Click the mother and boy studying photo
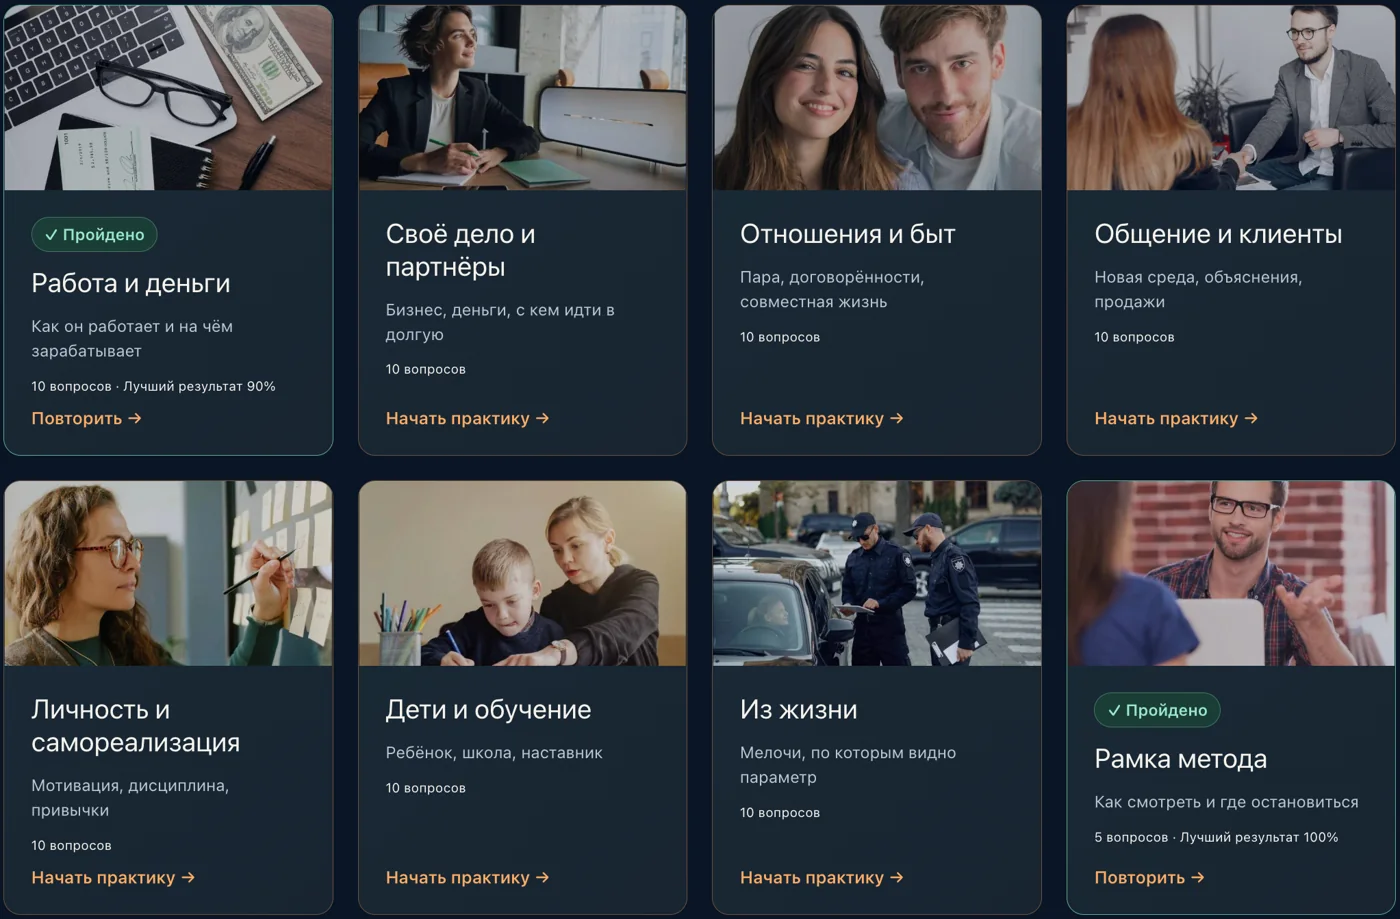This screenshot has width=1400, height=919. pyautogui.click(x=522, y=573)
